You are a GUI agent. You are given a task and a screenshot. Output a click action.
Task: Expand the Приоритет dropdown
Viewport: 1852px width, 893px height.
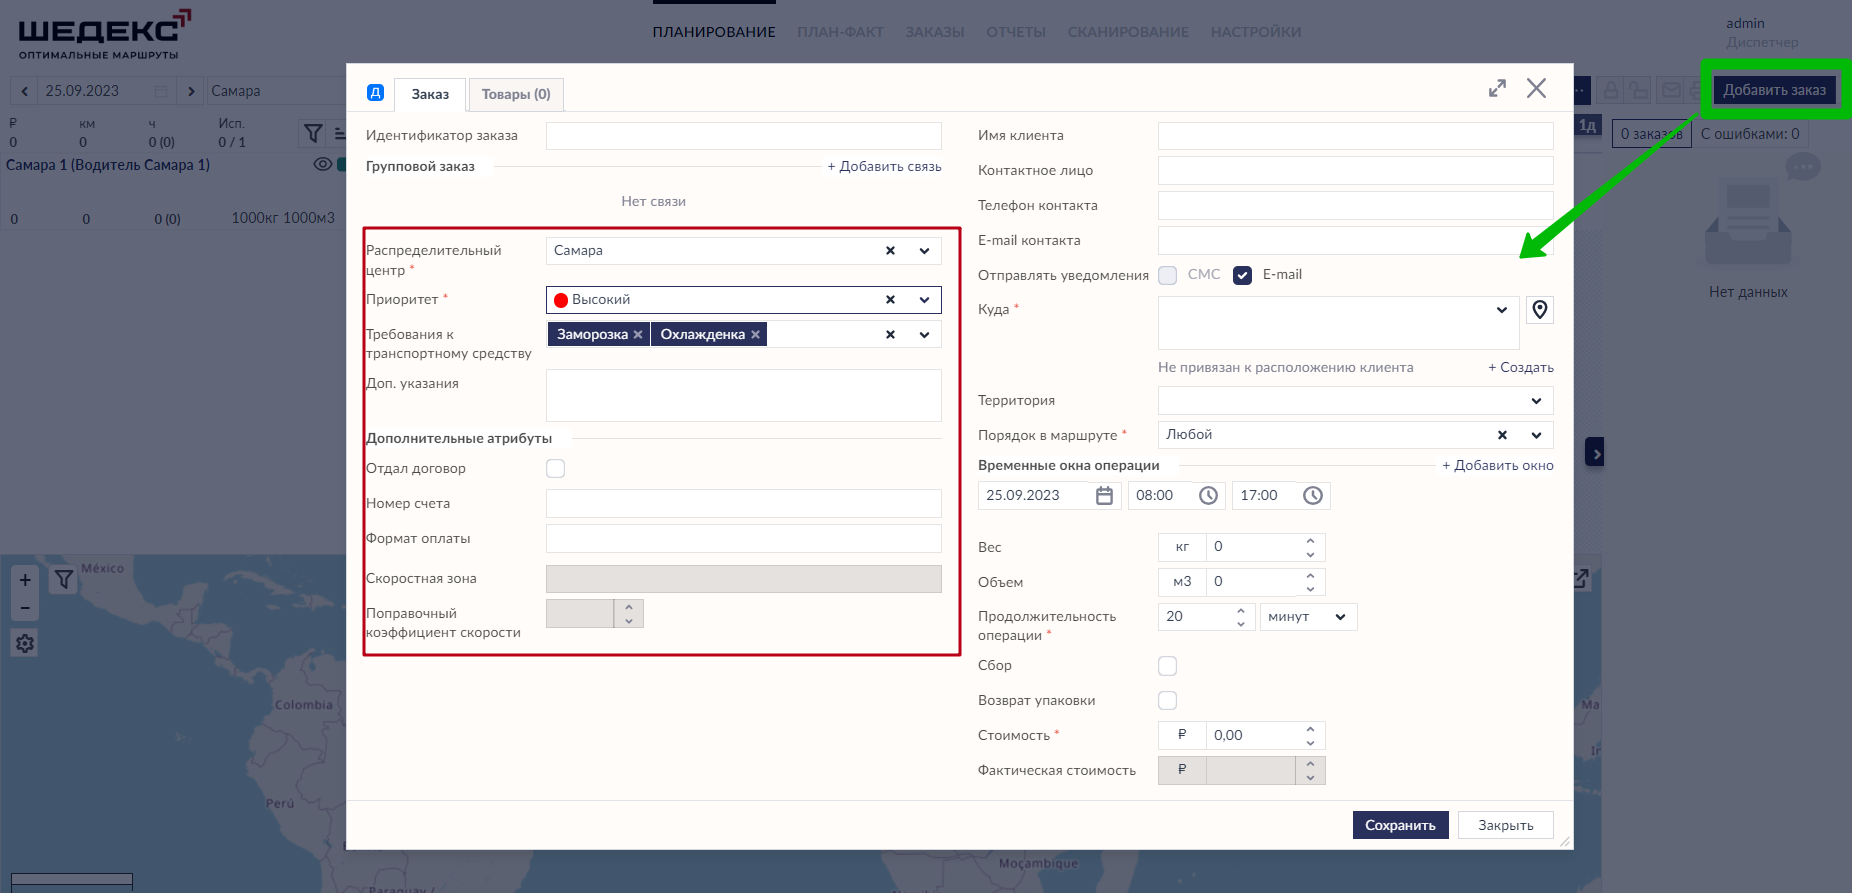click(x=924, y=300)
